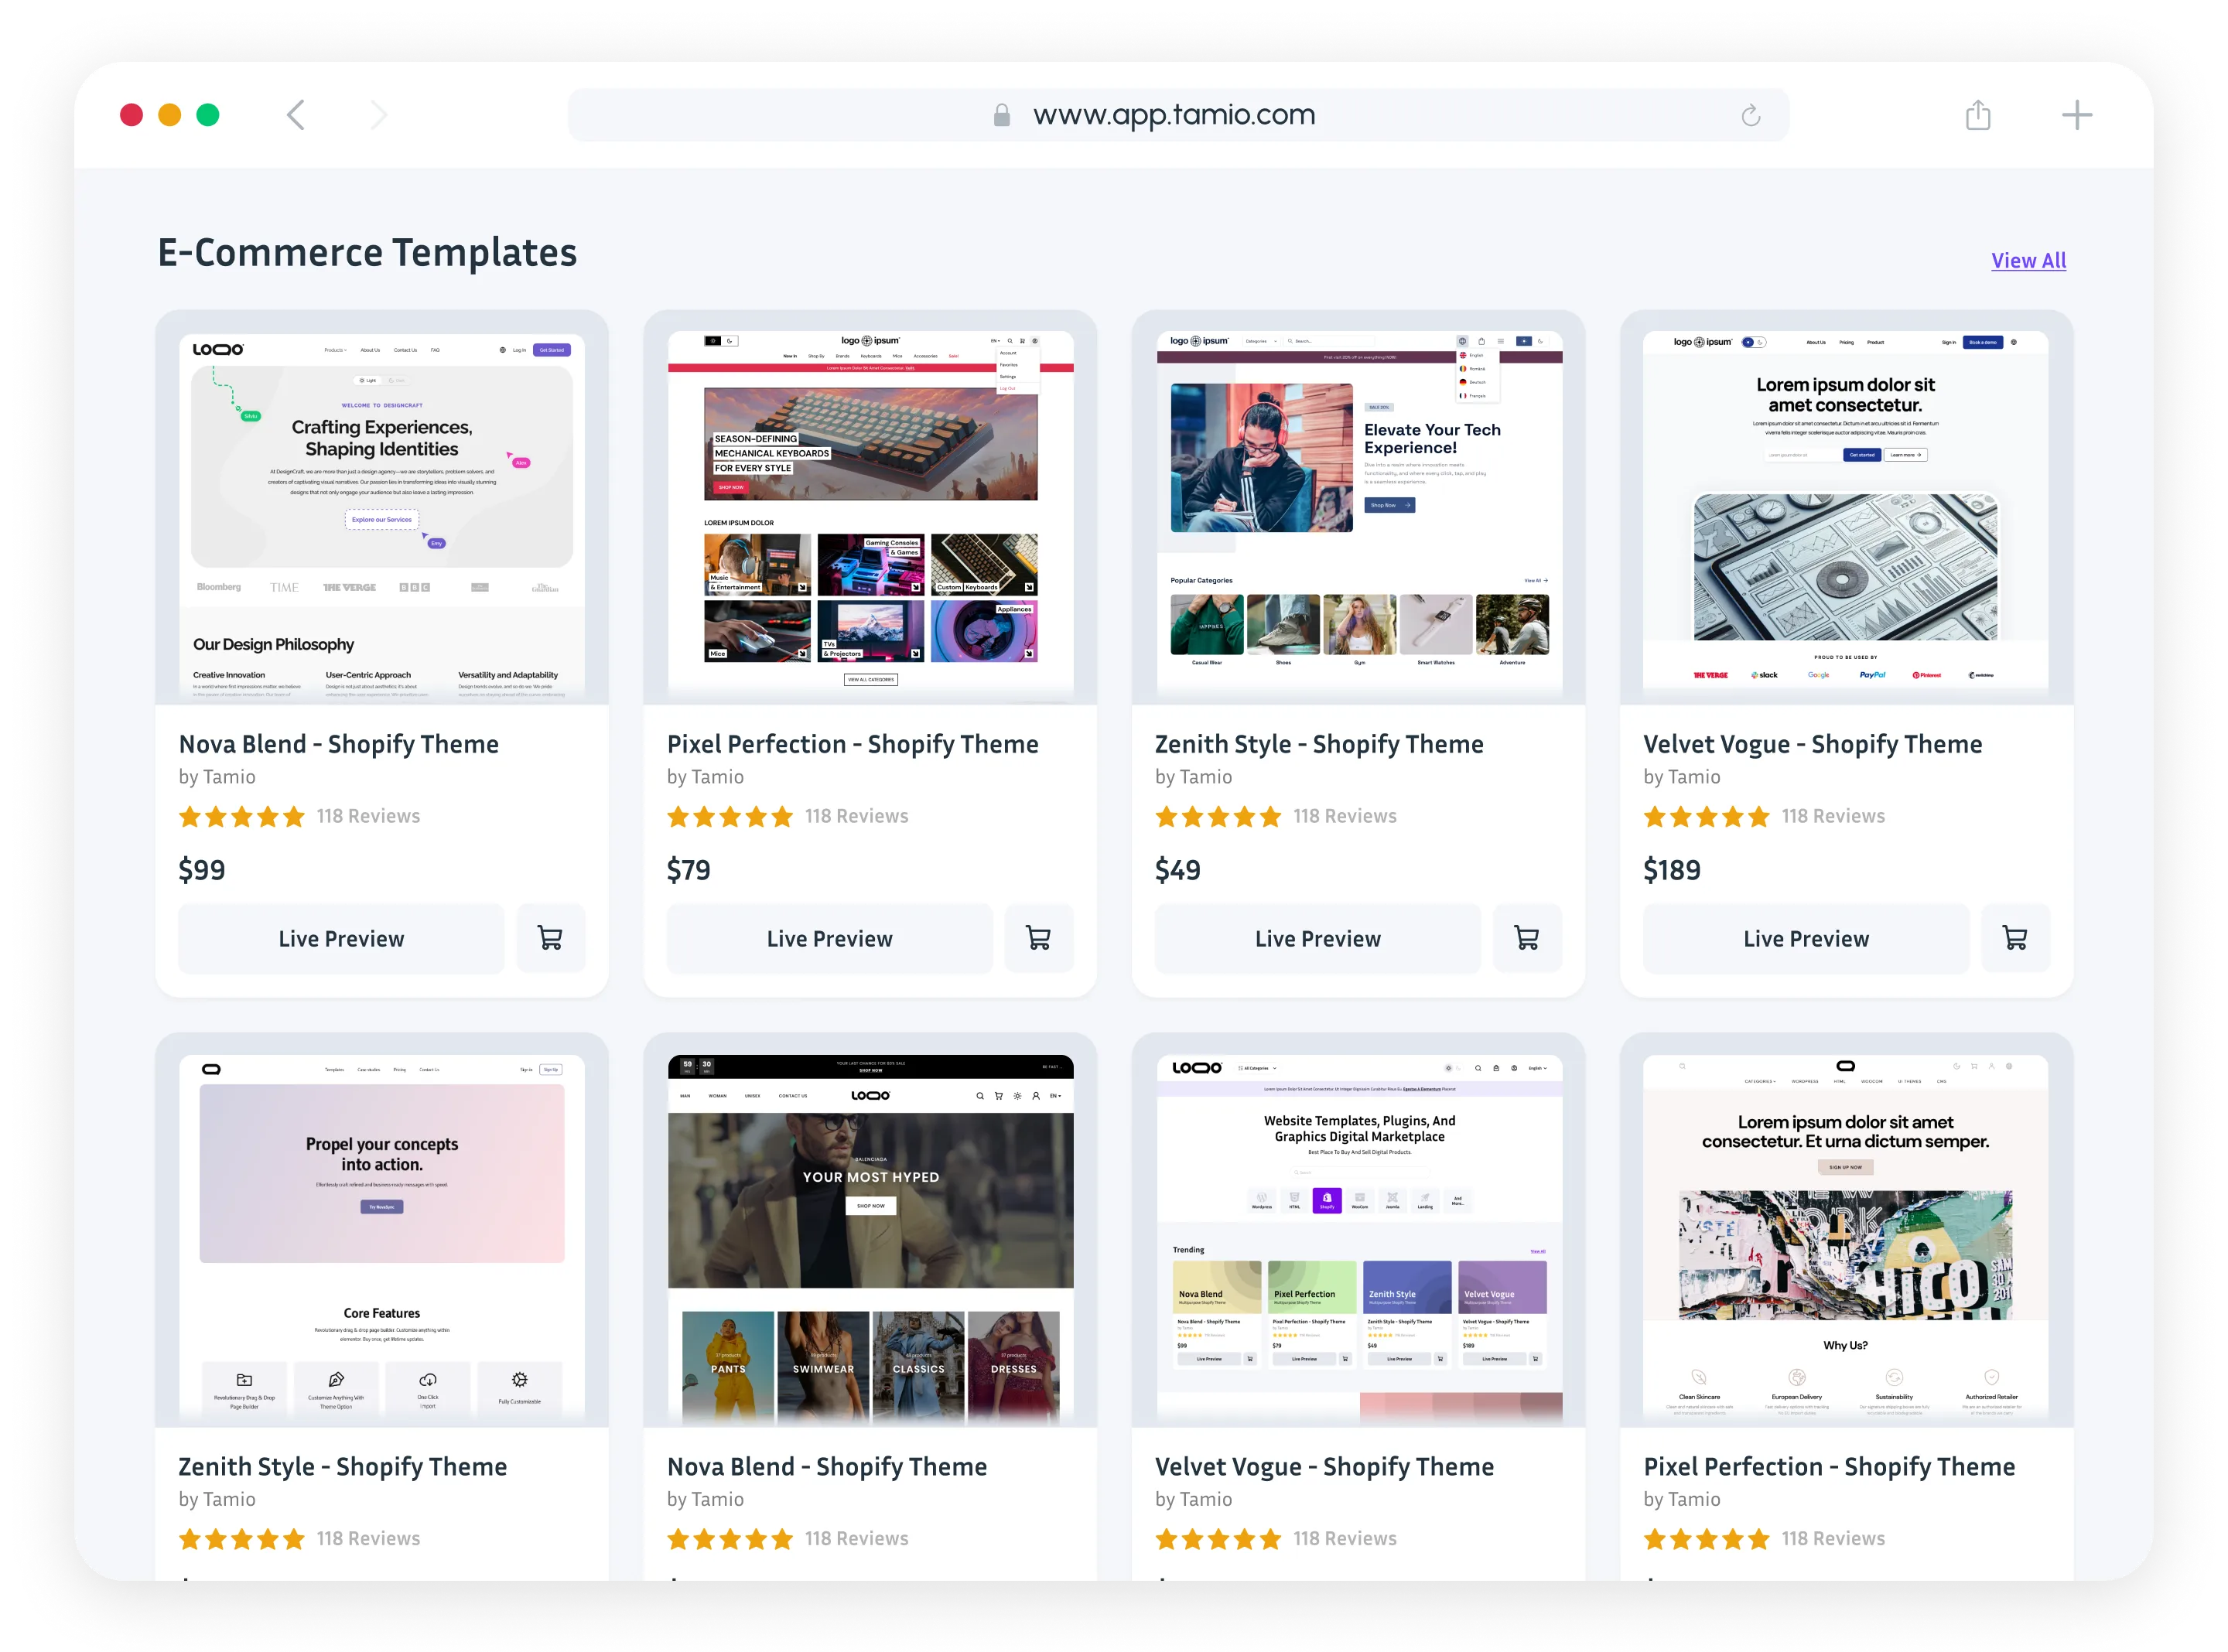Screen dimensions: 2228x1652
Task: Click the www.app.tamio.com address bar
Action: pos(1173,115)
